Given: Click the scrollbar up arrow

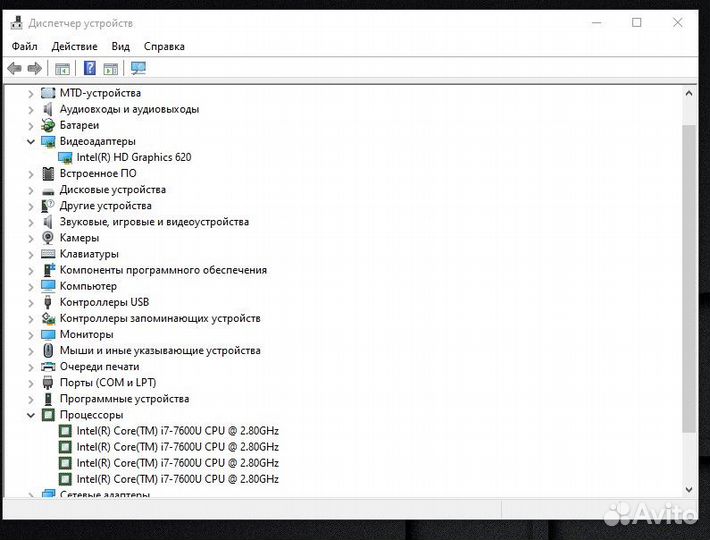Looking at the screenshot, I should pos(689,94).
